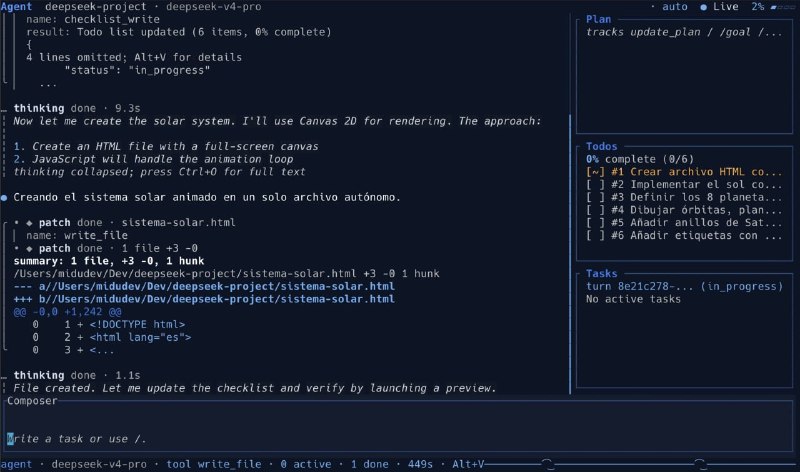This screenshot has height=472, width=800.
Task: Click diamond icon of patch sistema-solar.html
Action: (30, 223)
